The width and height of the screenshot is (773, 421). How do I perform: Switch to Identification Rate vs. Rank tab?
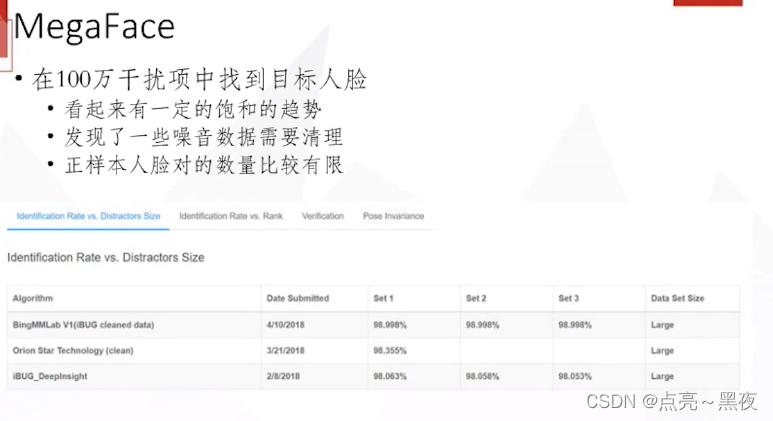point(231,216)
